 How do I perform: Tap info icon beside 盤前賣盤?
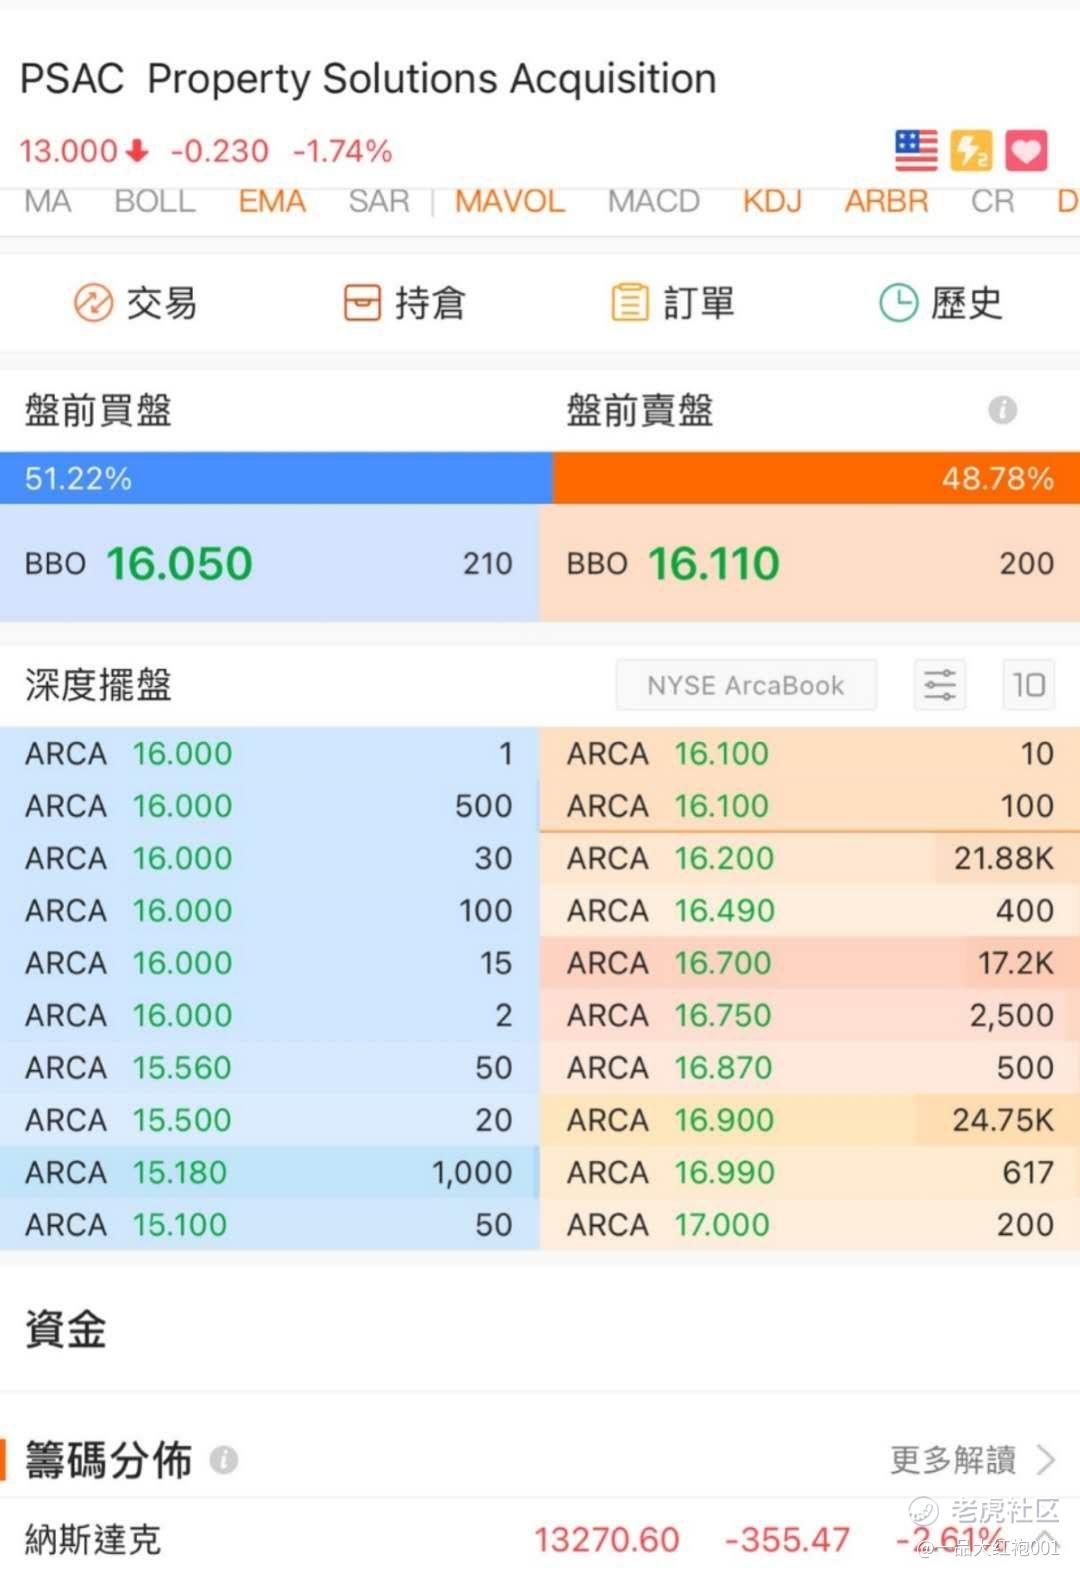(1003, 410)
